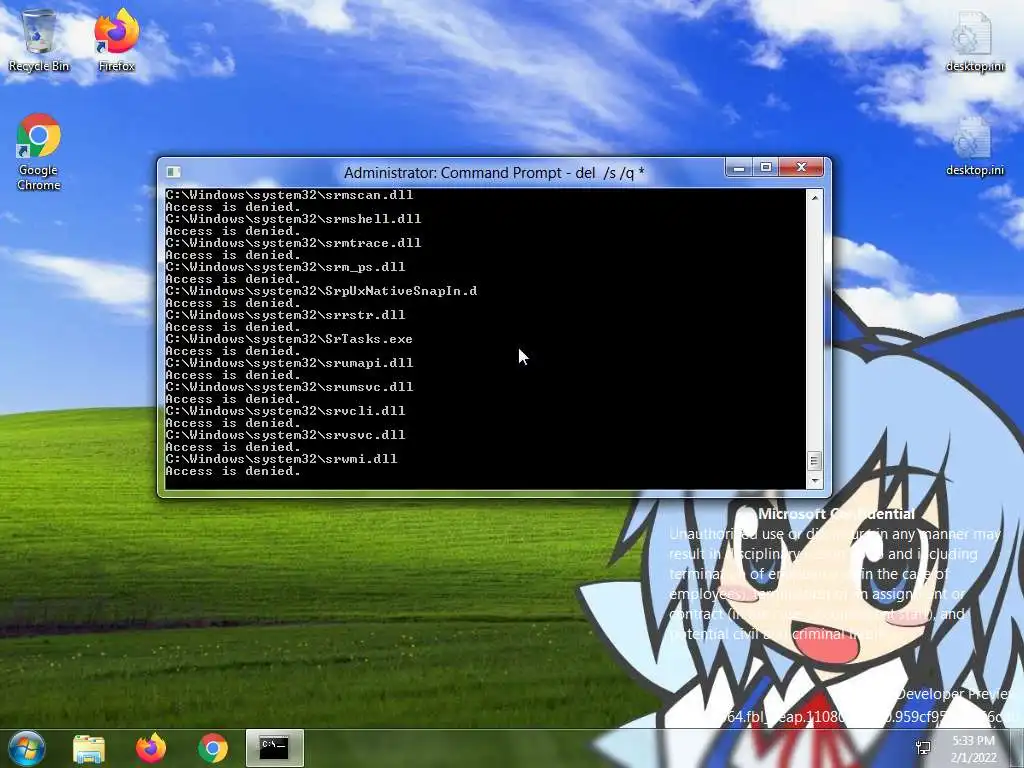Minimize the Command Prompt window
The image size is (1024, 768).
pos(739,168)
